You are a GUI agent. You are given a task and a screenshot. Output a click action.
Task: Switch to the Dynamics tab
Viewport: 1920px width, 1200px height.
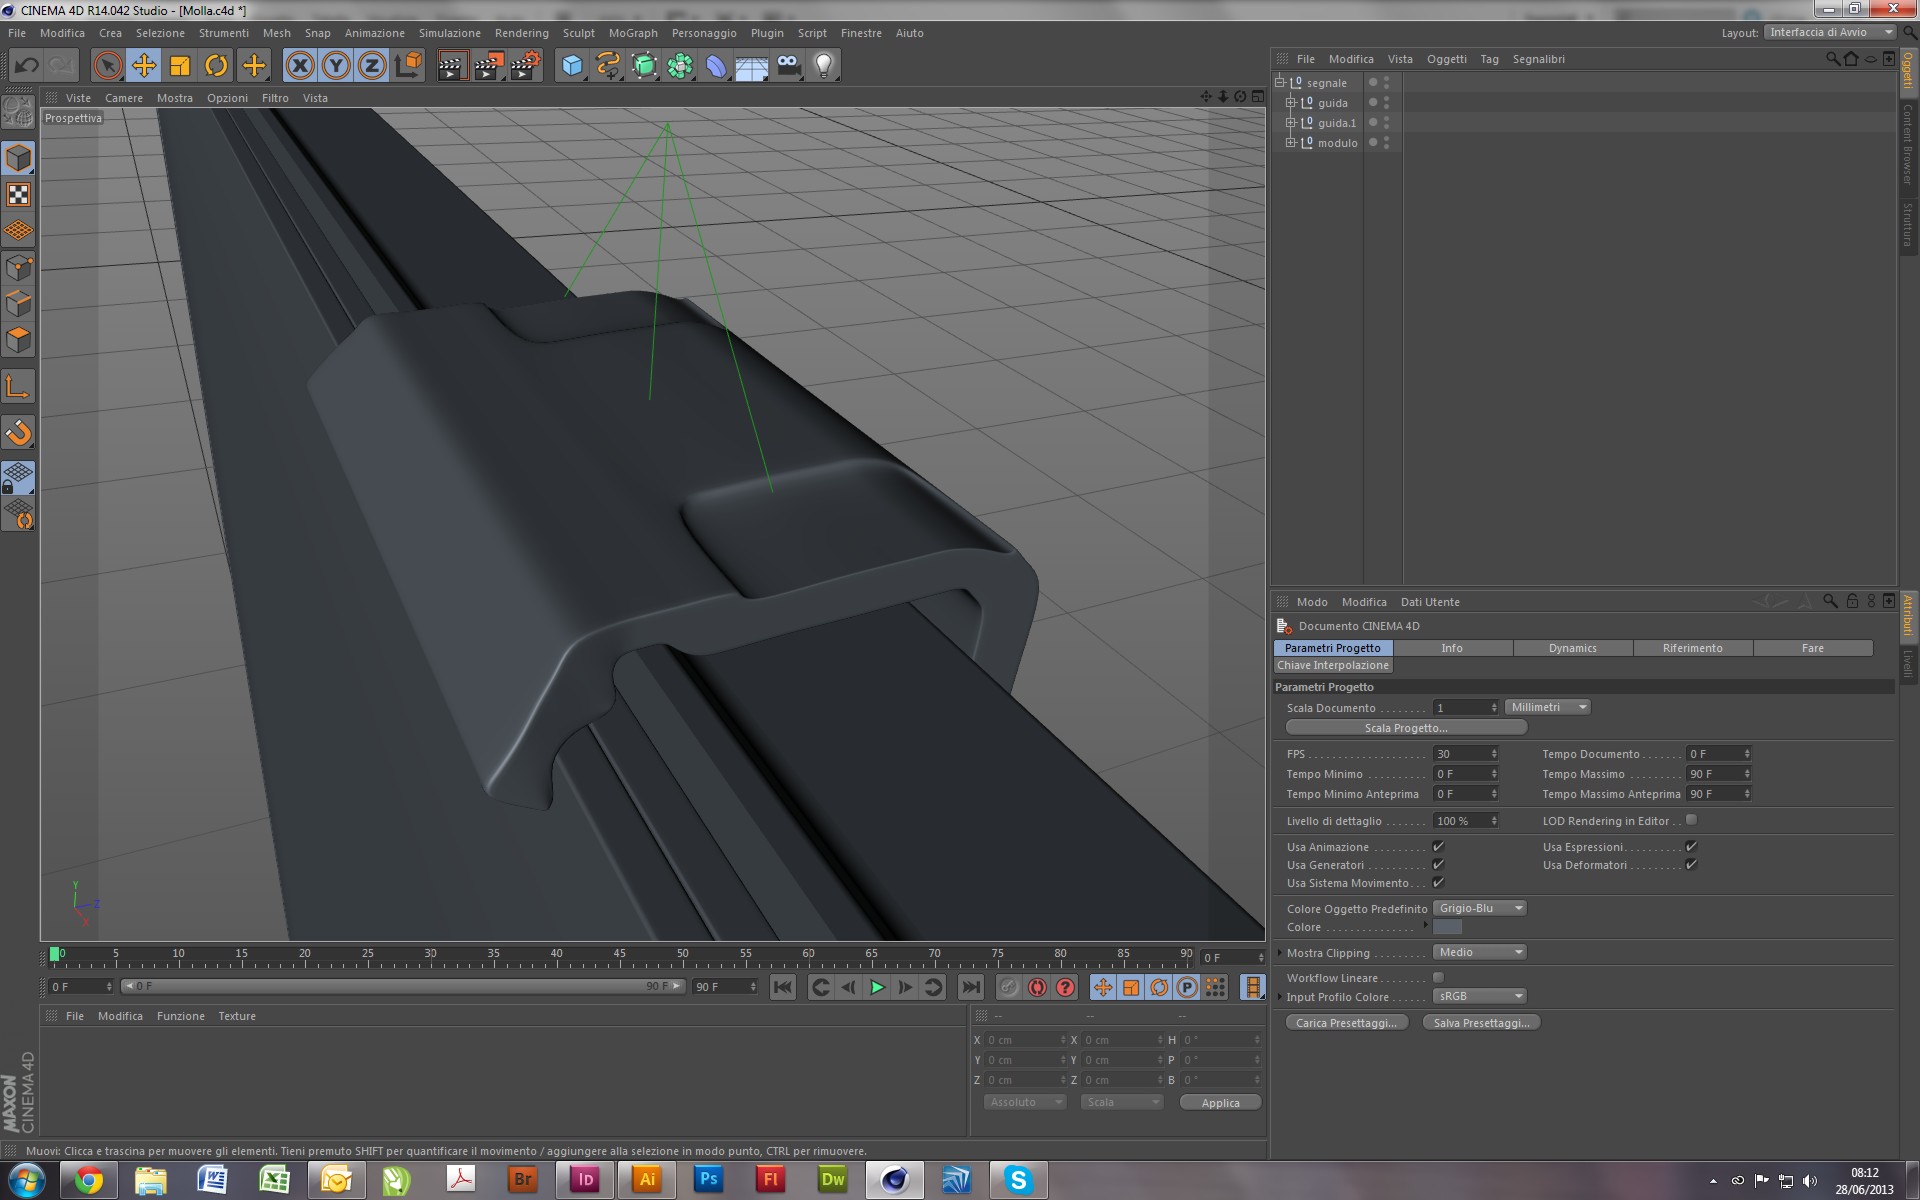(1572, 648)
